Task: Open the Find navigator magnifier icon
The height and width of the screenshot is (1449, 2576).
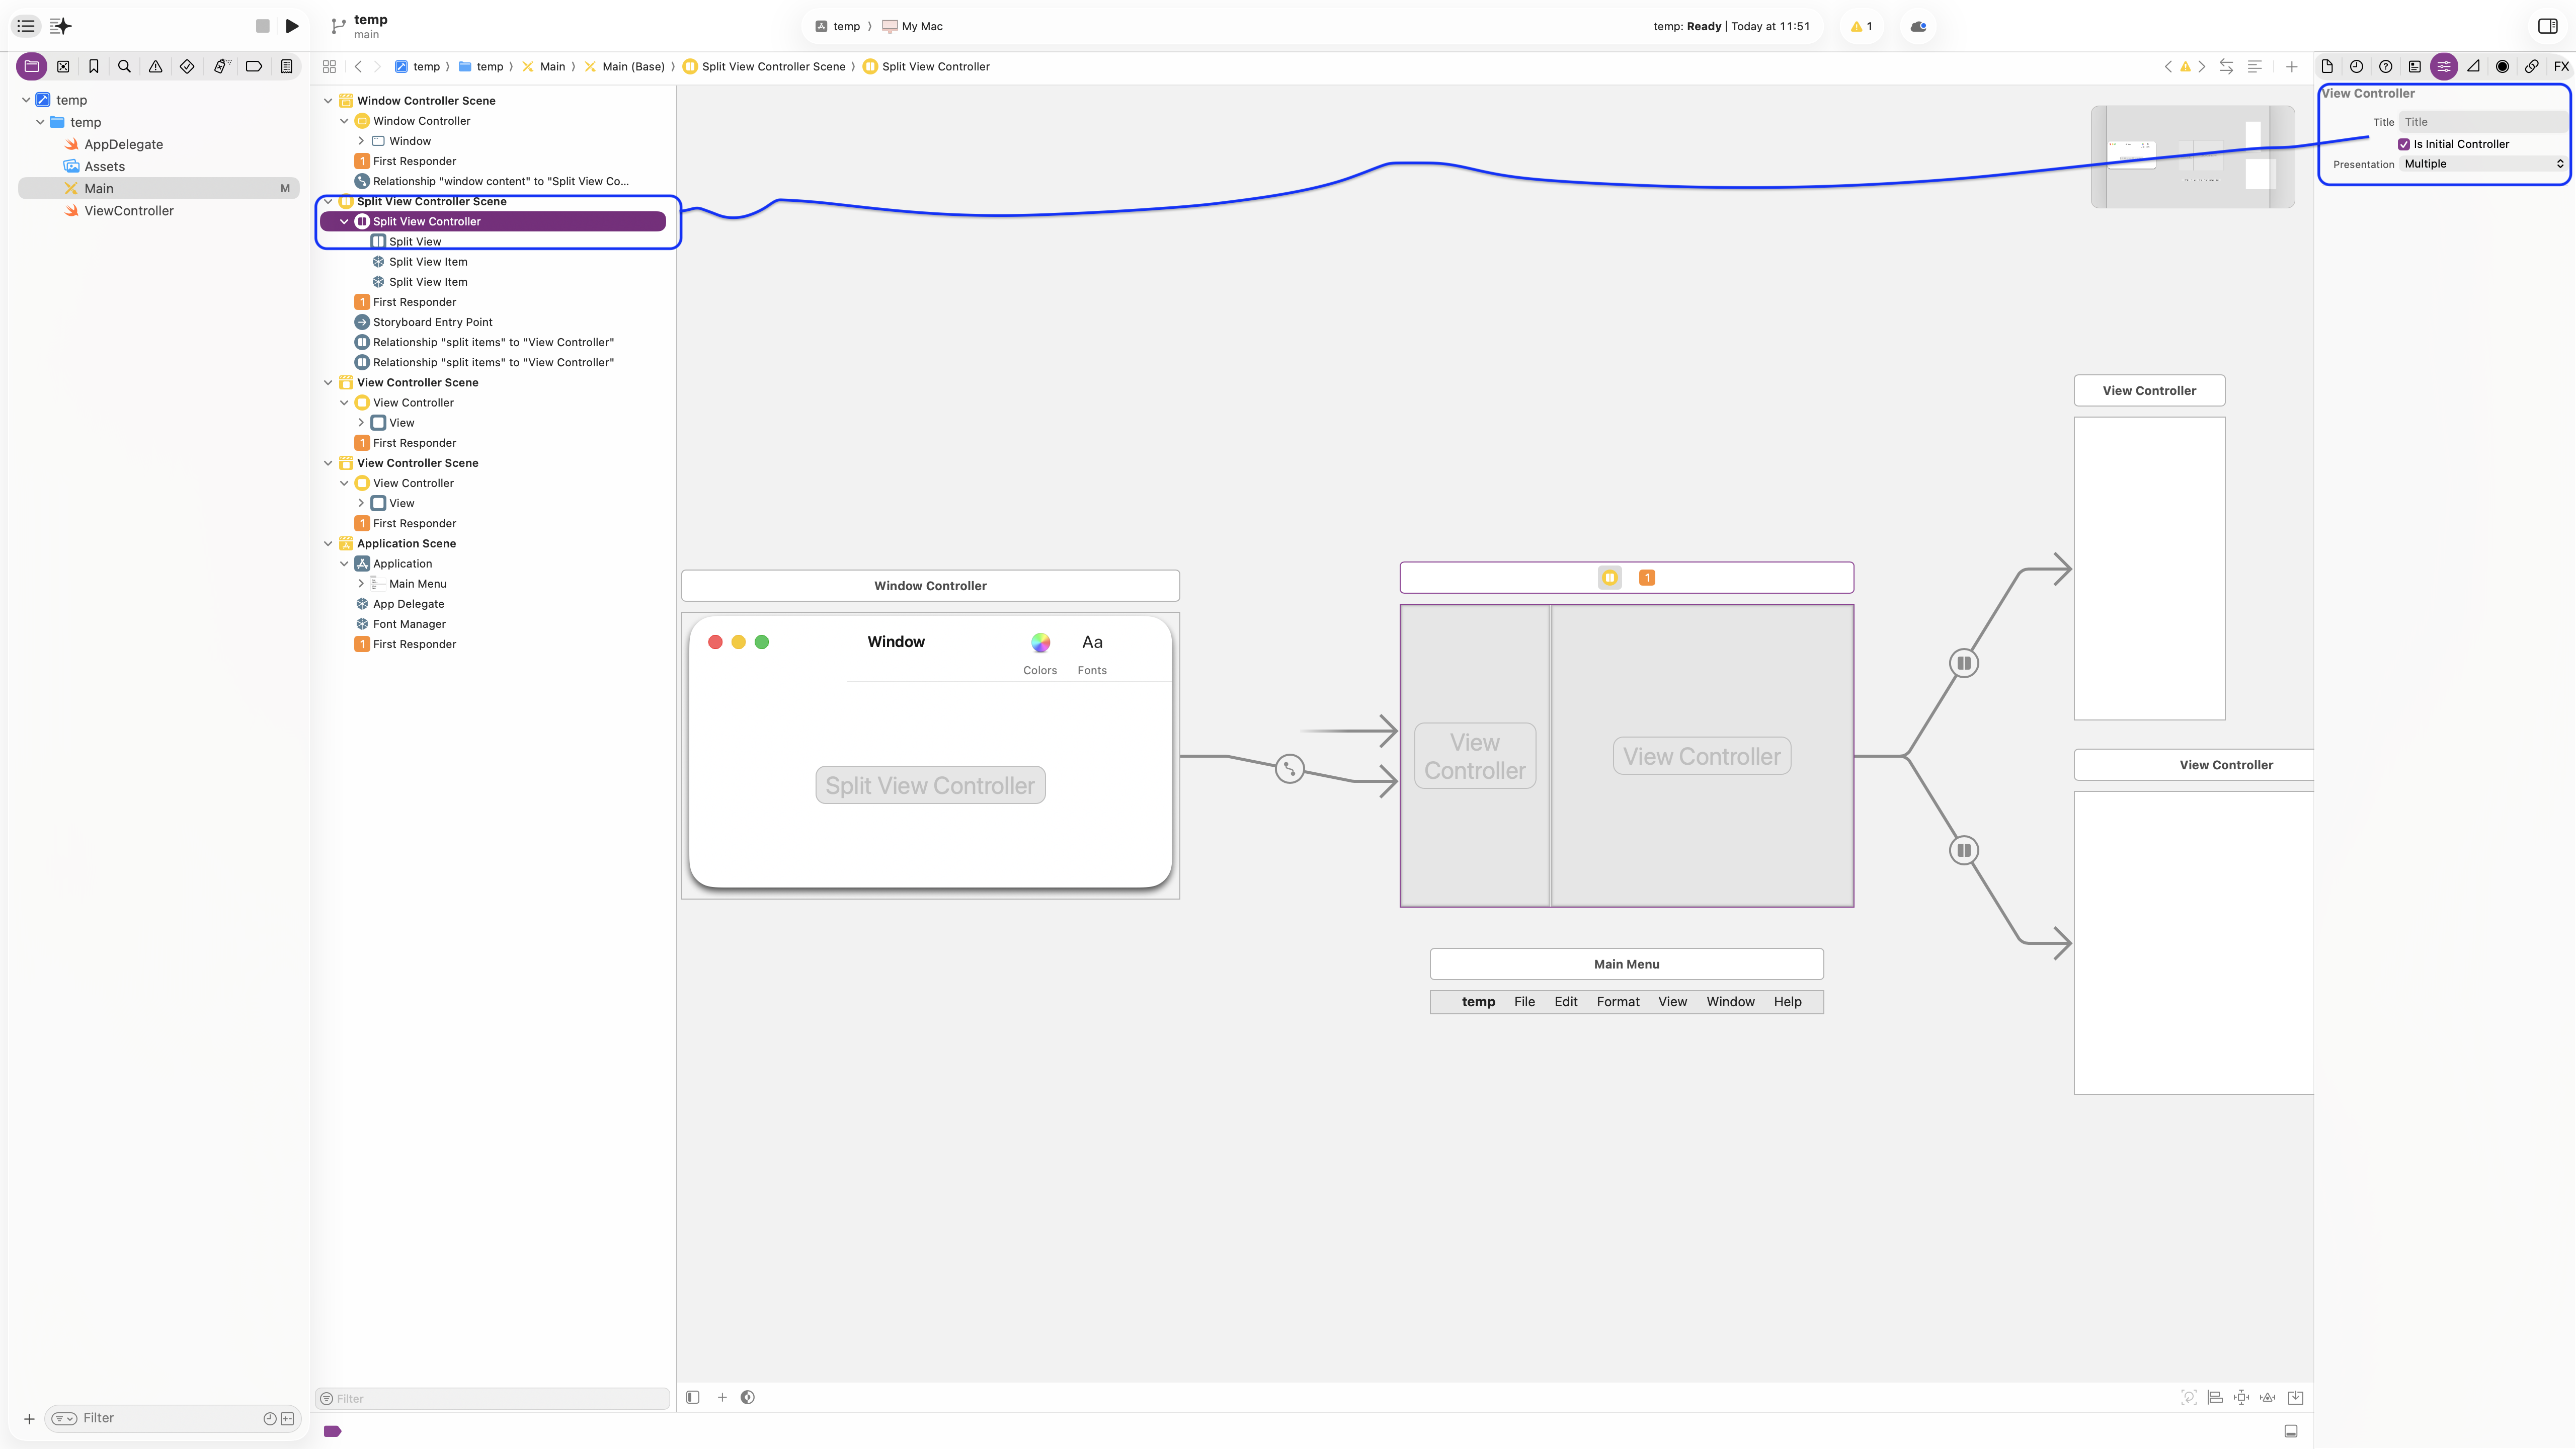Action: click(124, 66)
